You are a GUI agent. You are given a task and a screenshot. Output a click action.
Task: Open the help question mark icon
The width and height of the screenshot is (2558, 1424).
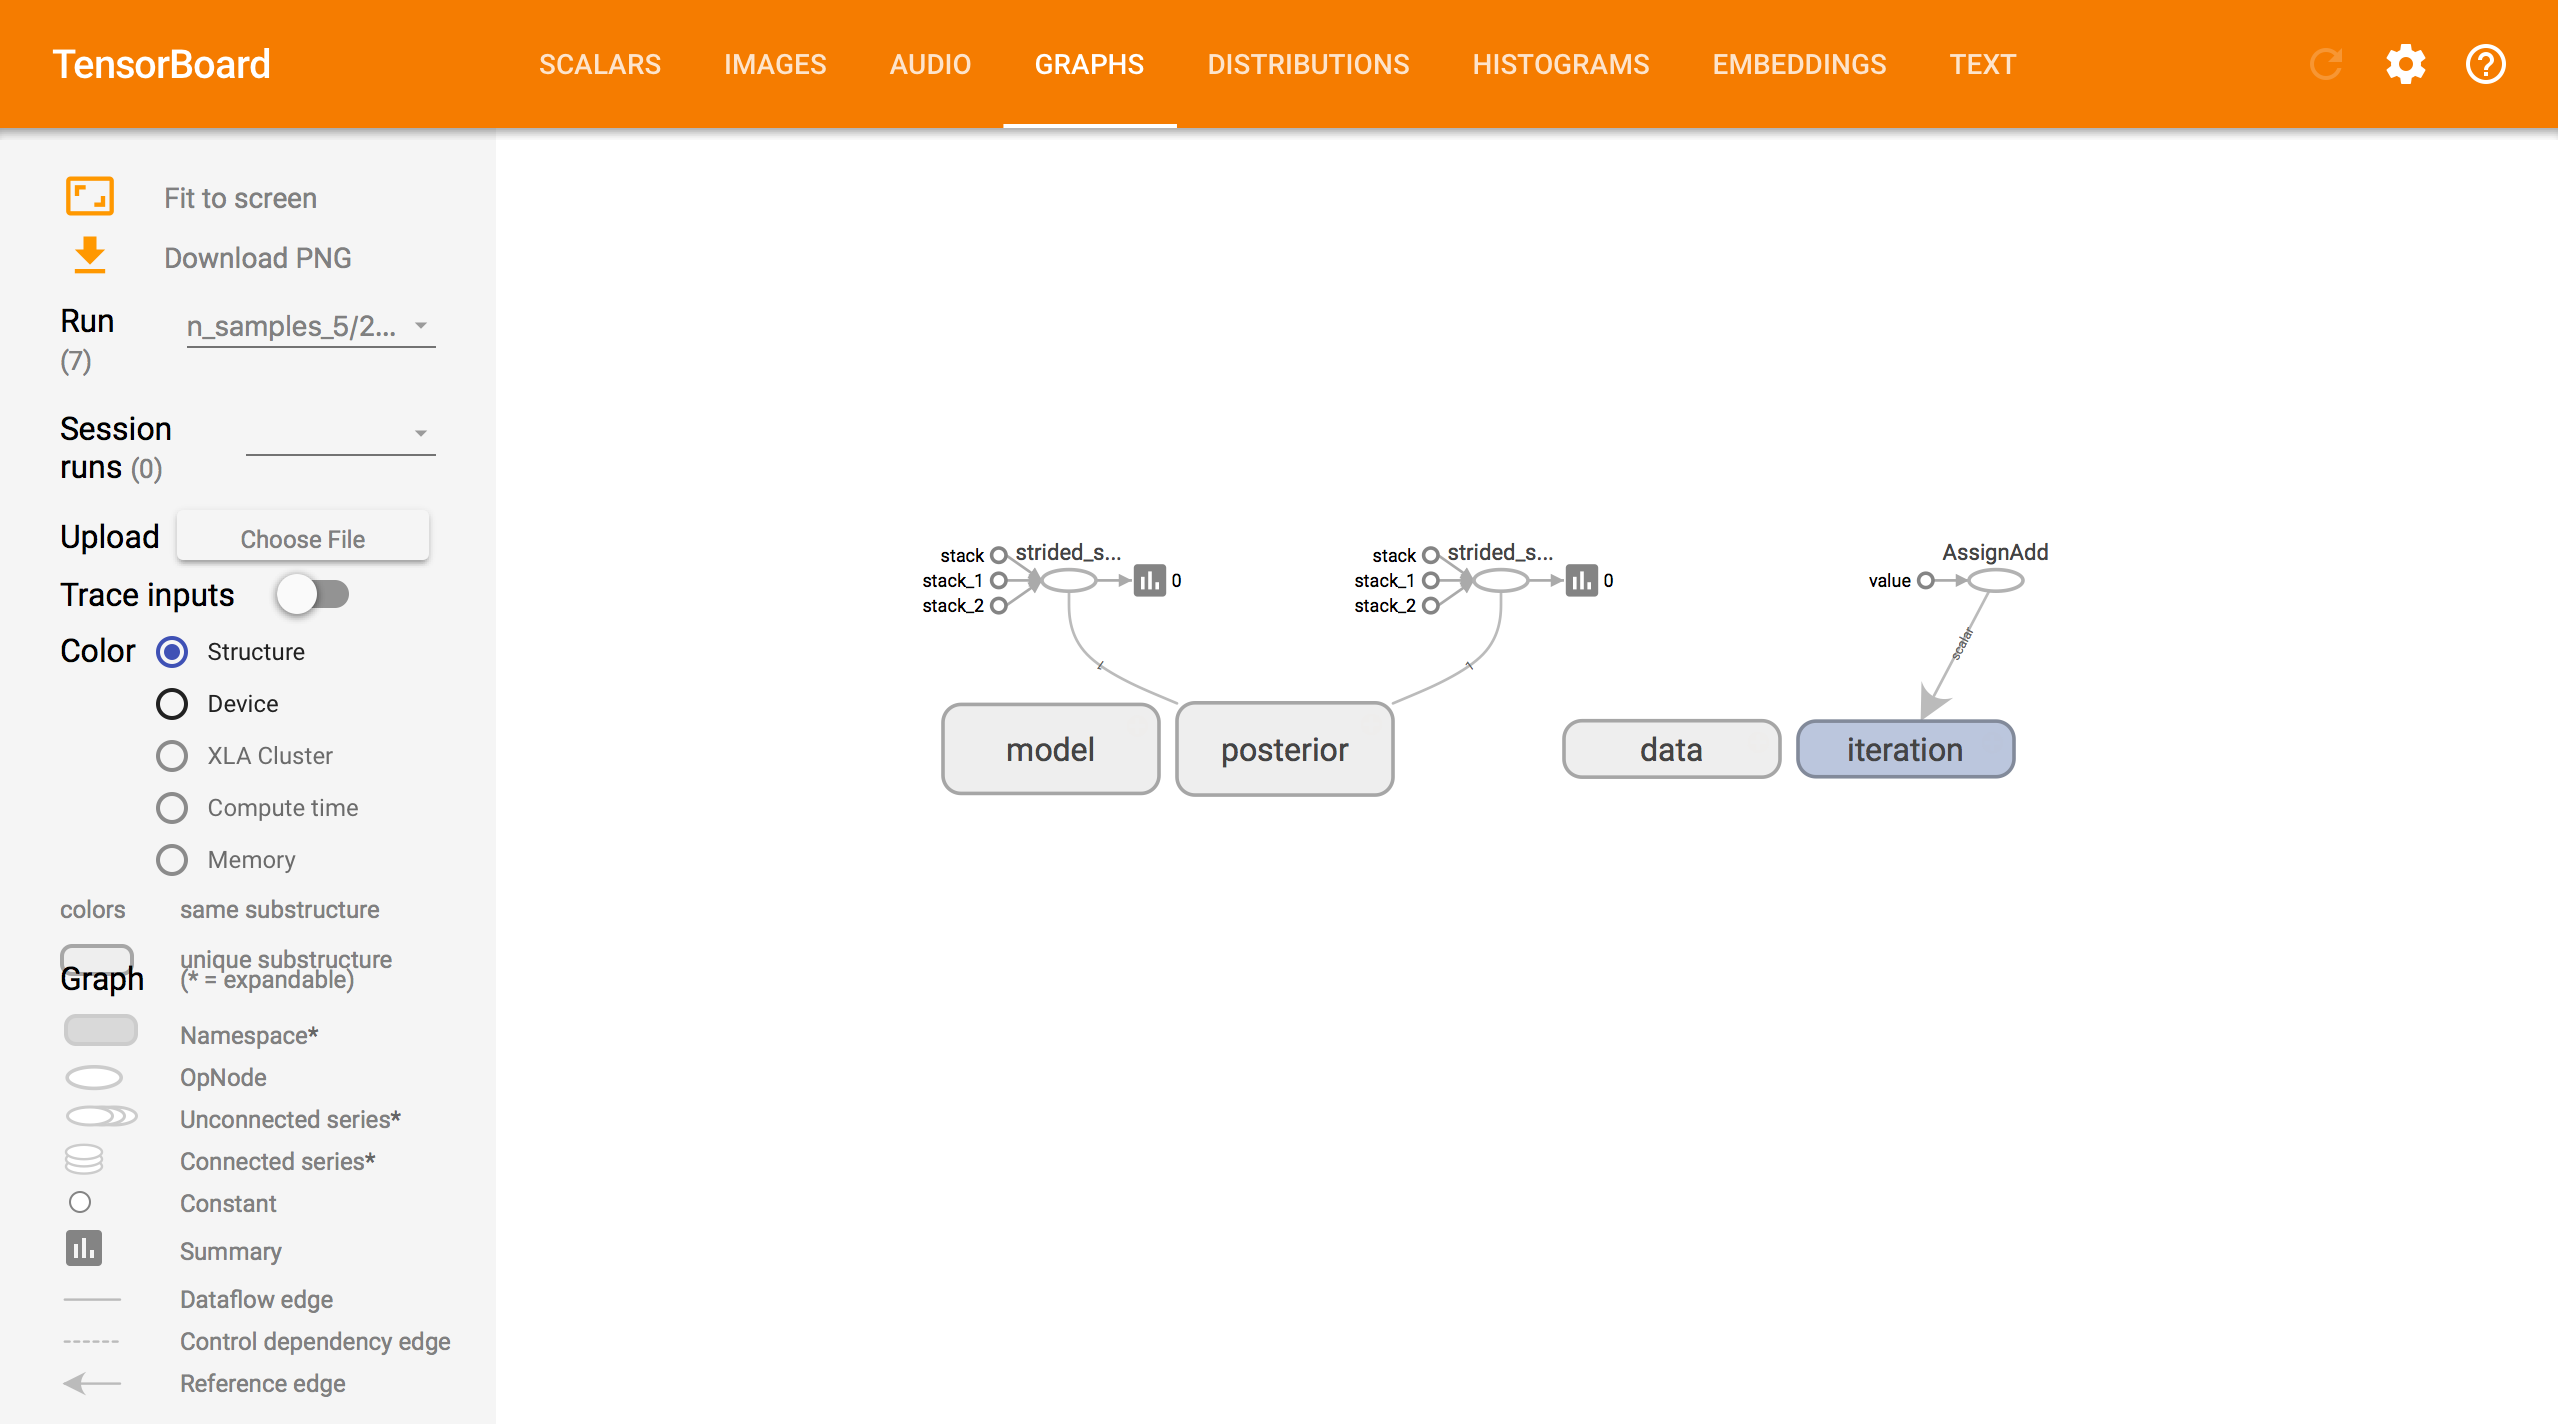pos(2485,65)
